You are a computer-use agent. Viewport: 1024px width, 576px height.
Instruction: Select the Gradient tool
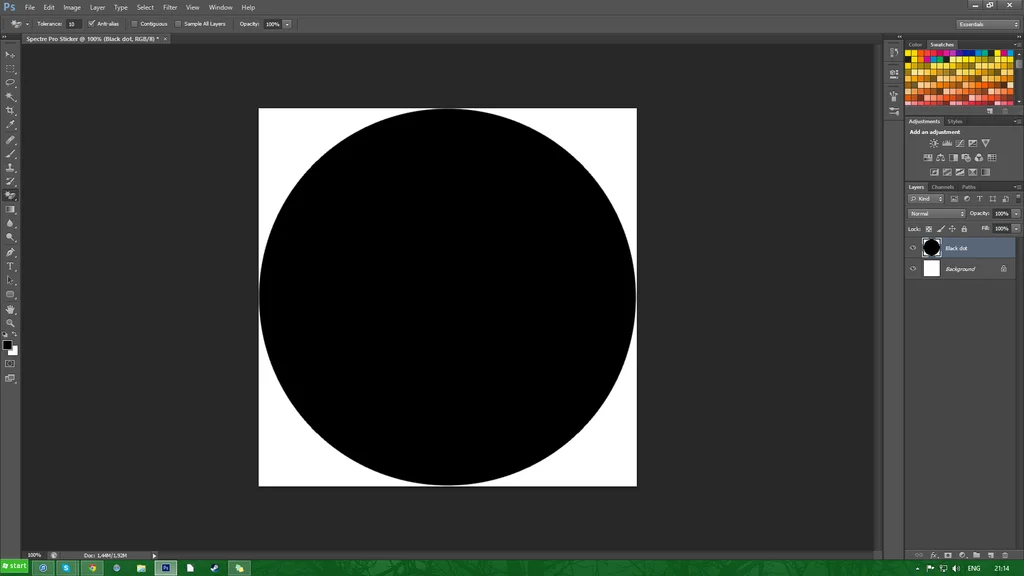pyautogui.click(x=10, y=210)
